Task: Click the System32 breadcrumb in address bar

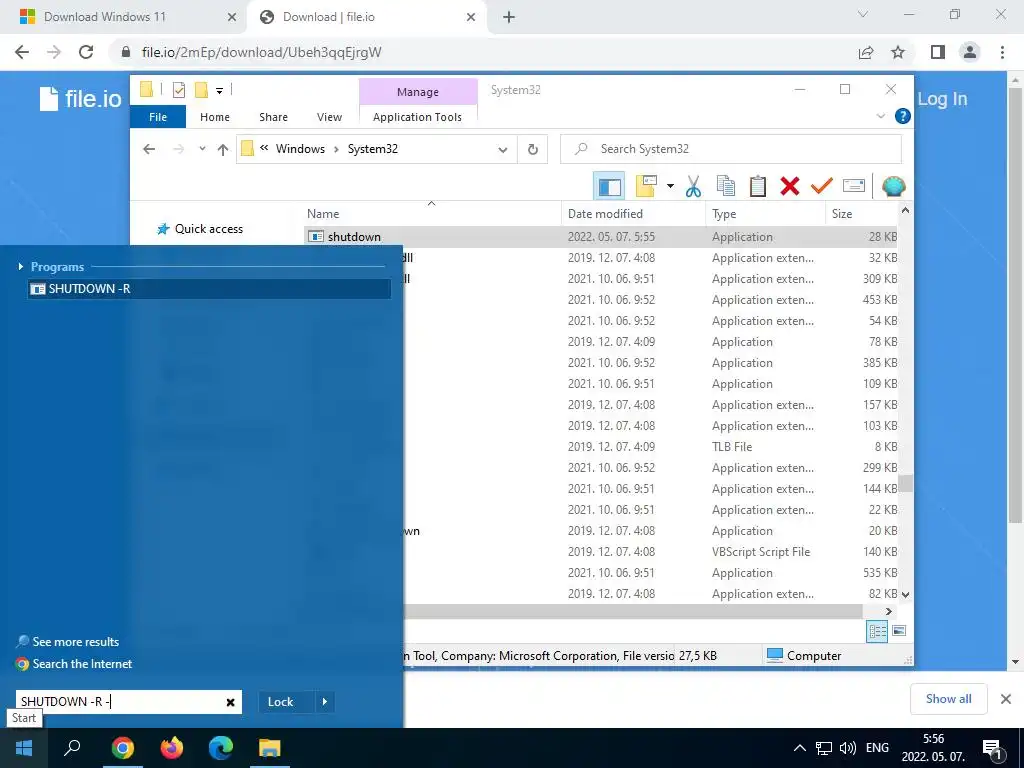Action: click(372, 149)
